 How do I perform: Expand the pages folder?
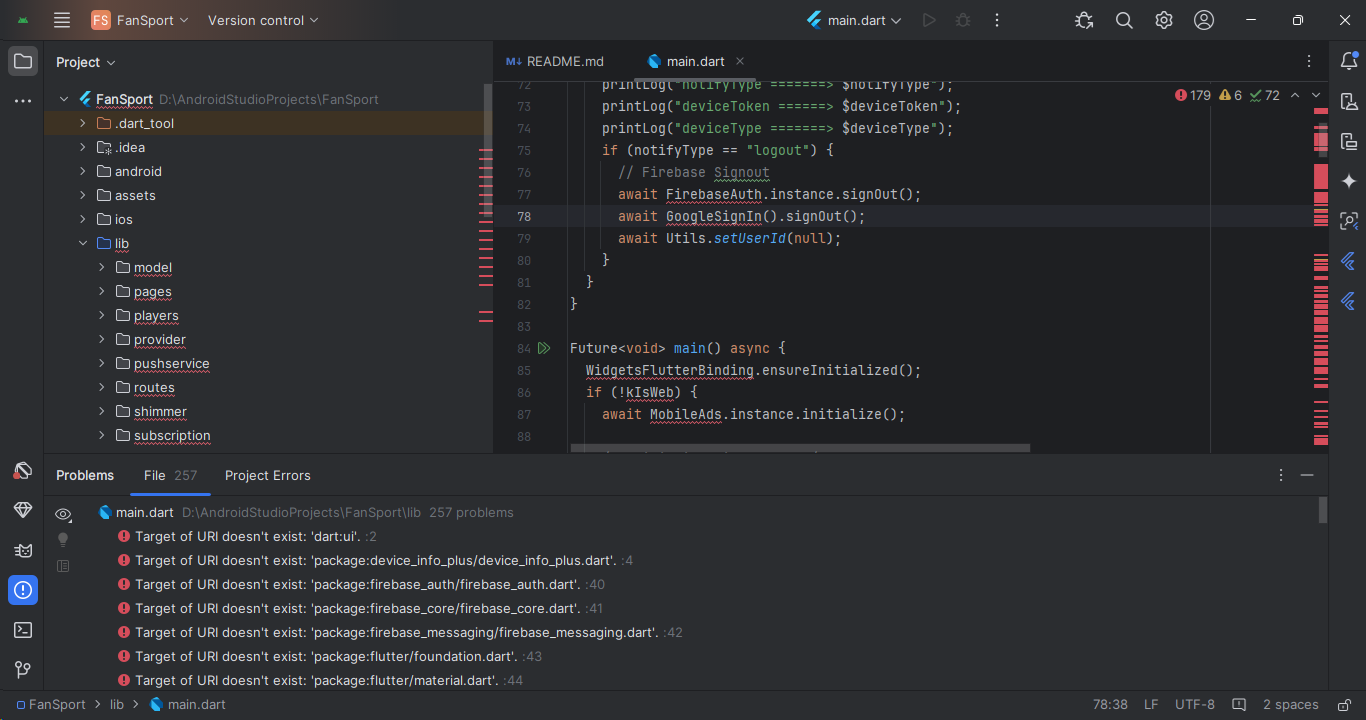pos(102,291)
